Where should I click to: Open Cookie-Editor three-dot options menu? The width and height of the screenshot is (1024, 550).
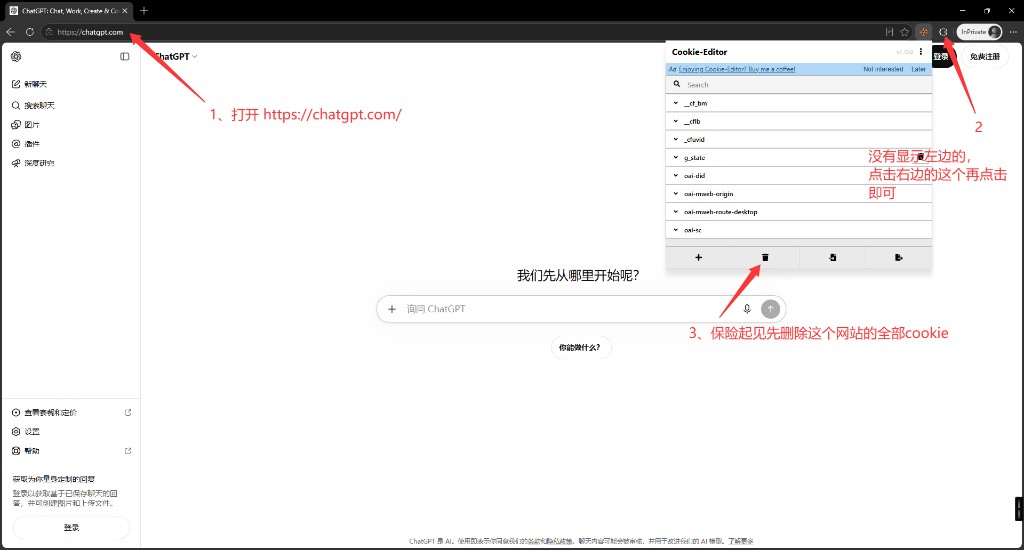coord(921,52)
